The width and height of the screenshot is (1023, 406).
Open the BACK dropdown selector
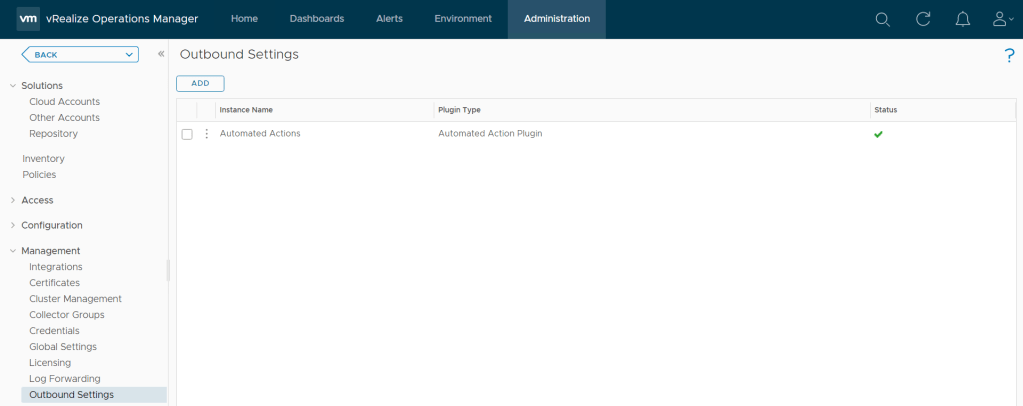pos(79,54)
